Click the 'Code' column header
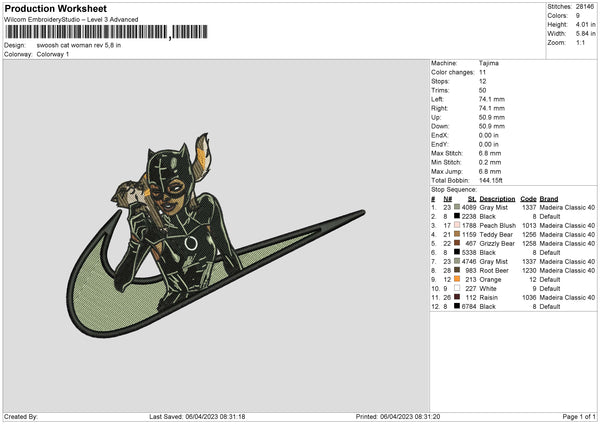 (x=528, y=199)
